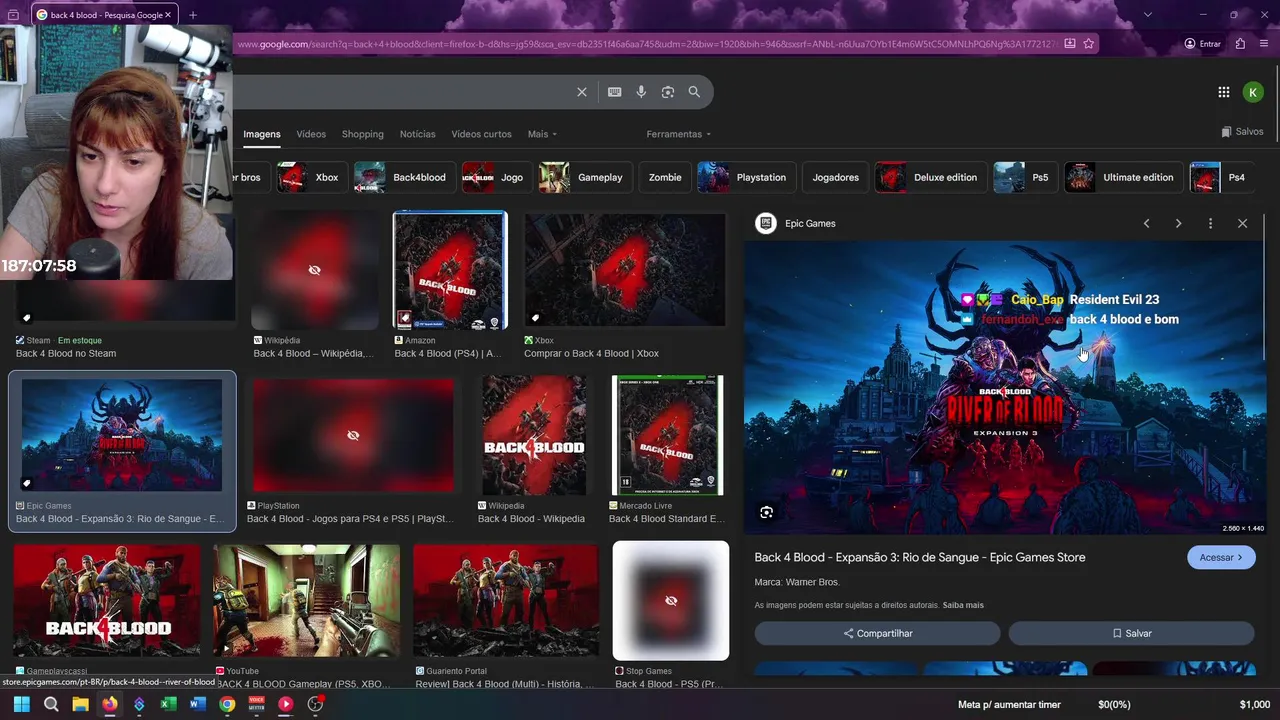The width and height of the screenshot is (1280, 720).
Task: Open the three-dot options in the preview panel
Action: [1210, 224]
